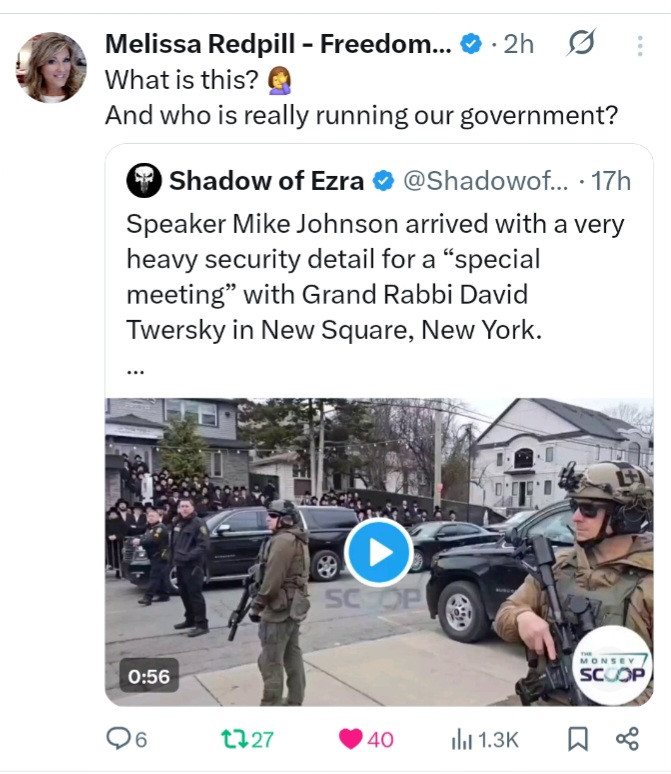Screen dimensions: 671x774
Task: Open Shadow of Ezra's skull avatar
Action: [x=144, y=181]
